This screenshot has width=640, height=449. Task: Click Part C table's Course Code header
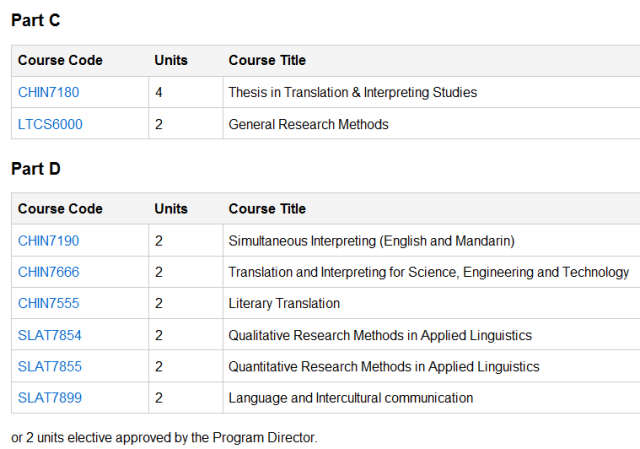[x=60, y=60]
